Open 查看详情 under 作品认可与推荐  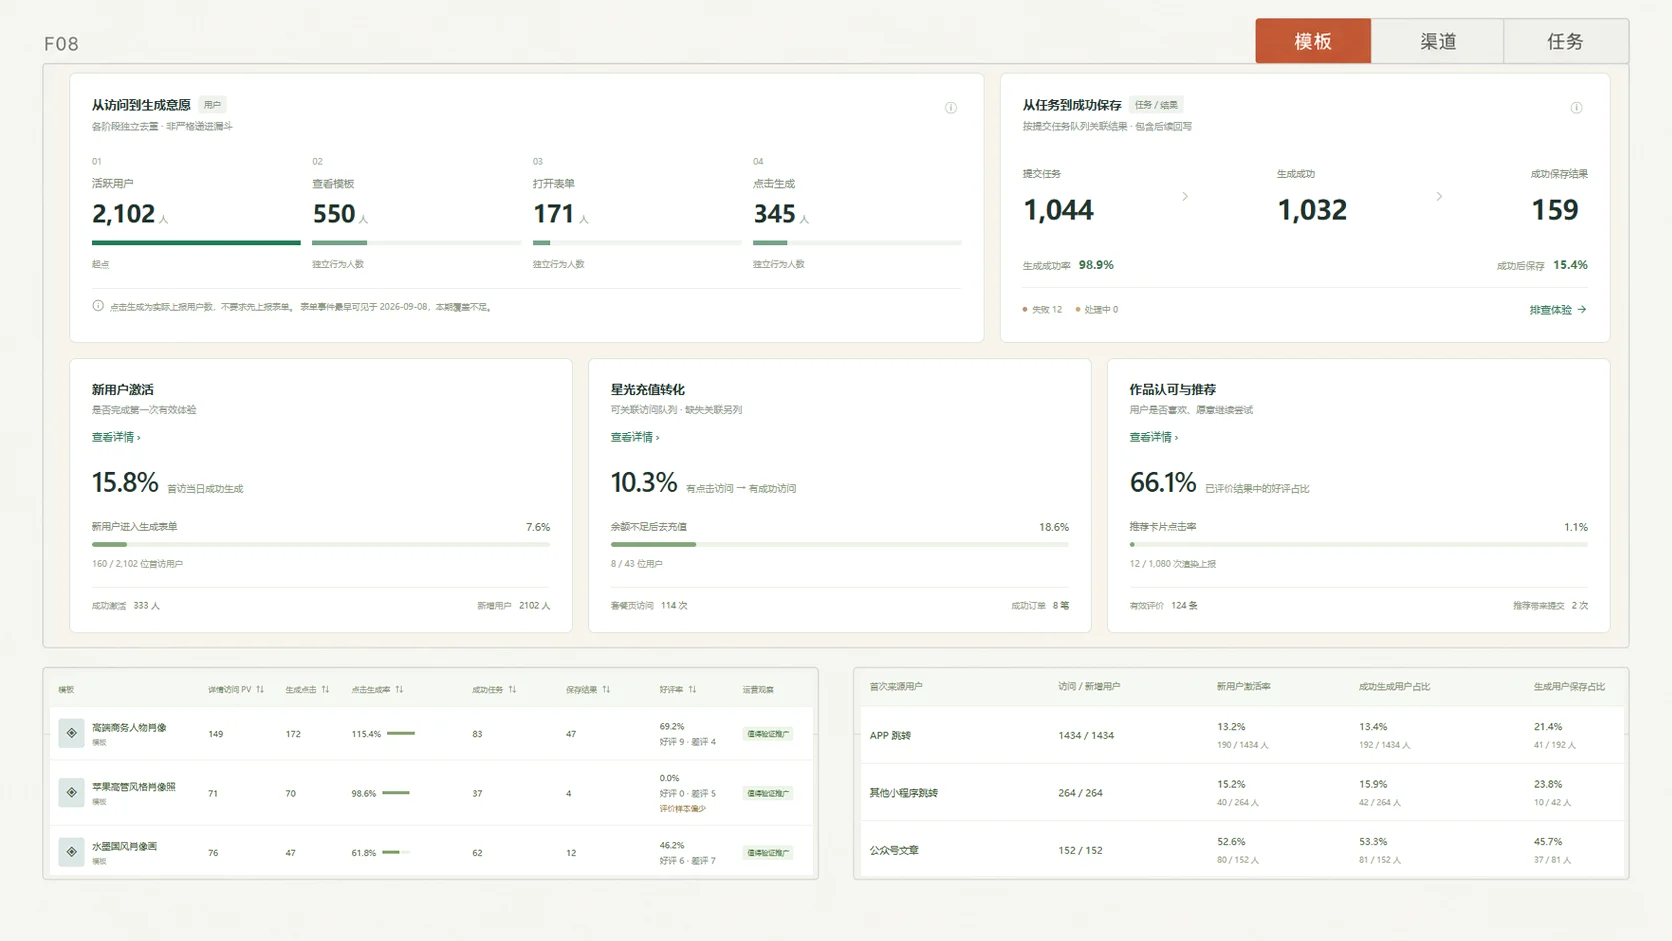(x=1154, y=437)
